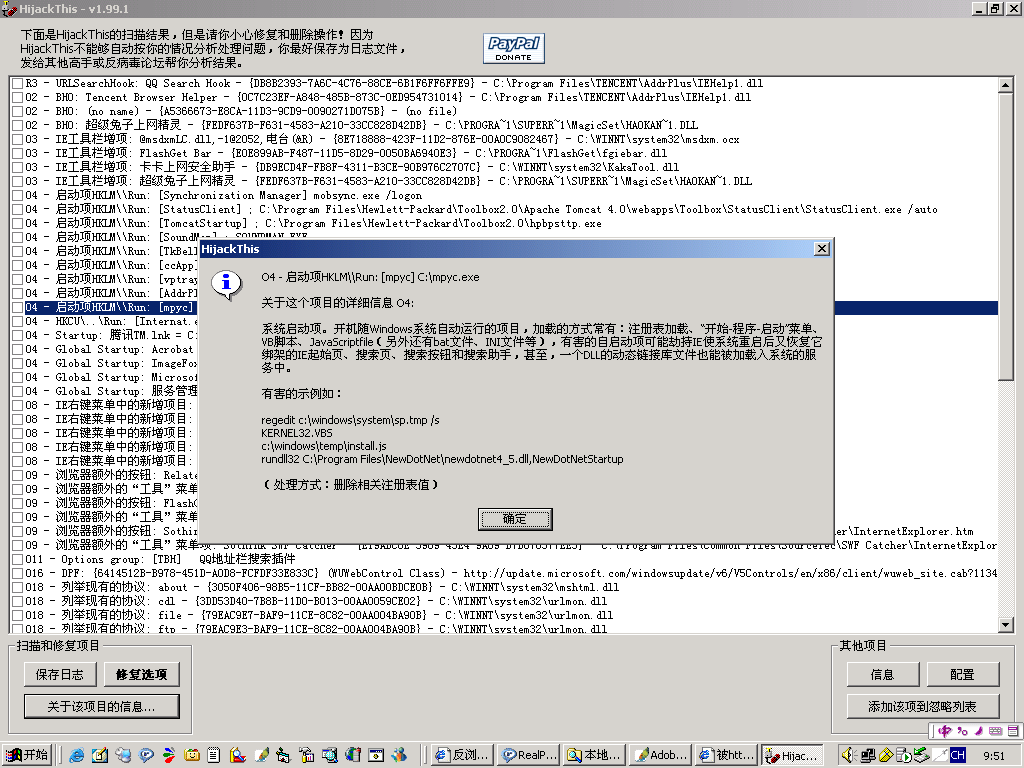Toggle IME punctuation mode icon

[962, 731]
